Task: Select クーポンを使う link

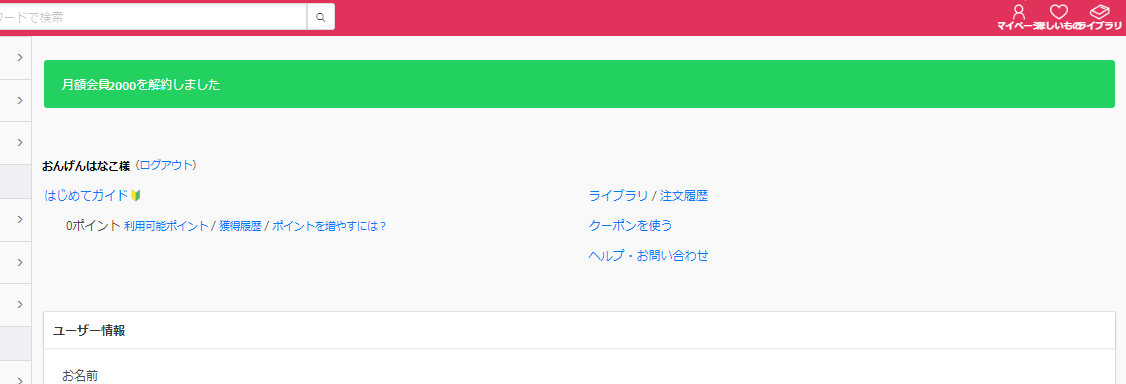Action: click(x=631, y=225)
